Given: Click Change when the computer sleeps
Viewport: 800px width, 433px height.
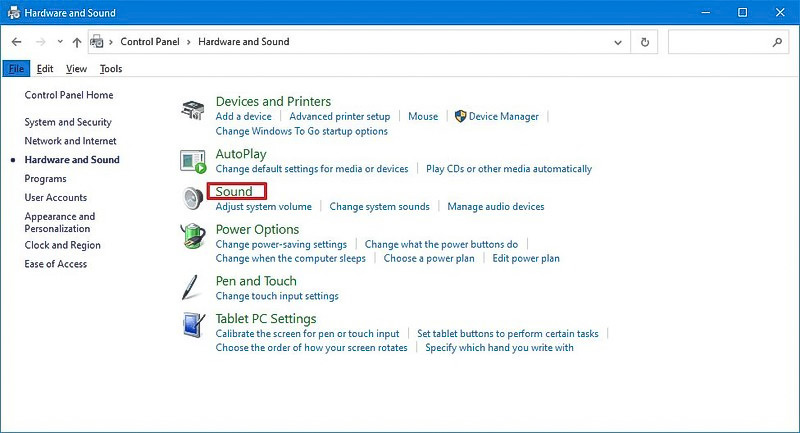Looking at the screenshot, I should click(290, 258).
